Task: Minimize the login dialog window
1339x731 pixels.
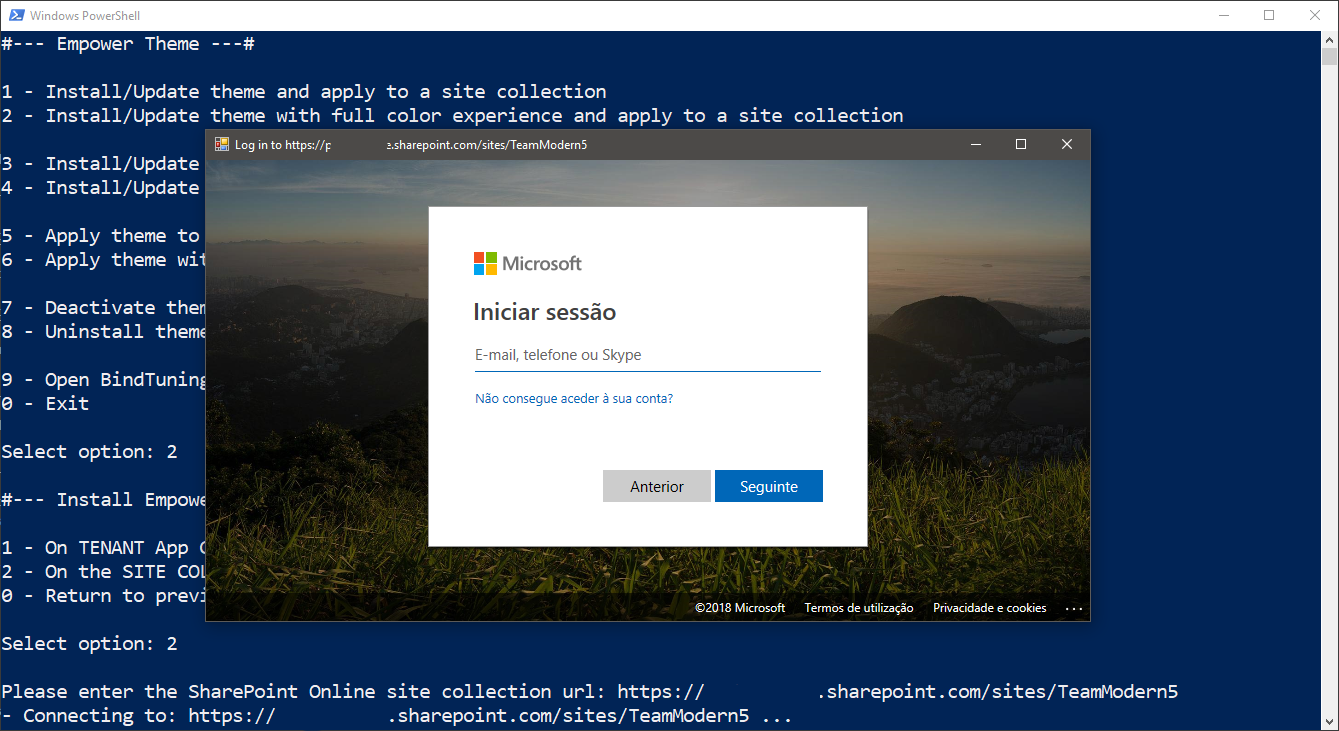Action: coord(975,144)
